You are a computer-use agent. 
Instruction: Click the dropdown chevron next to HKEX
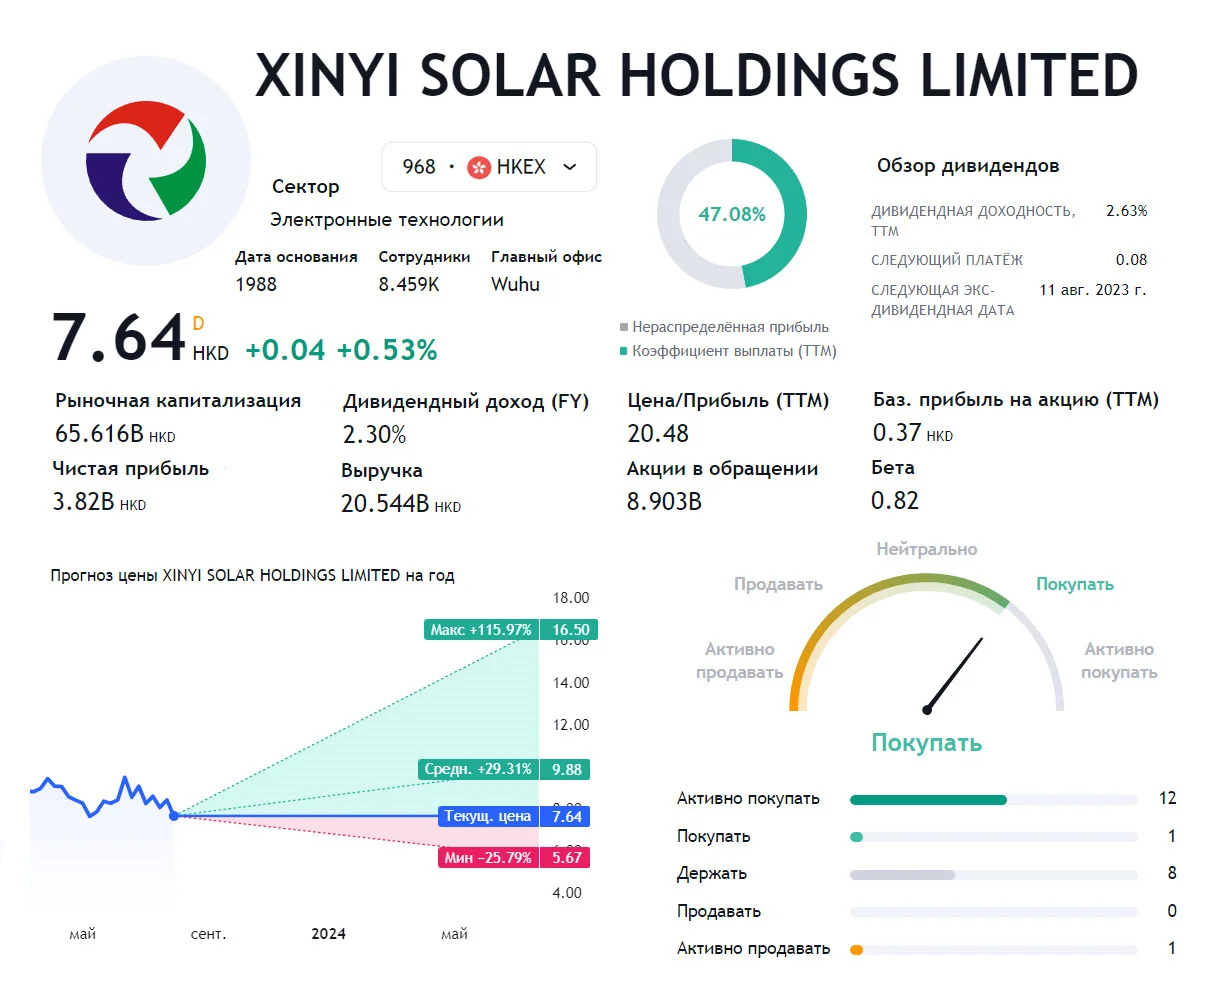(570, 167)
